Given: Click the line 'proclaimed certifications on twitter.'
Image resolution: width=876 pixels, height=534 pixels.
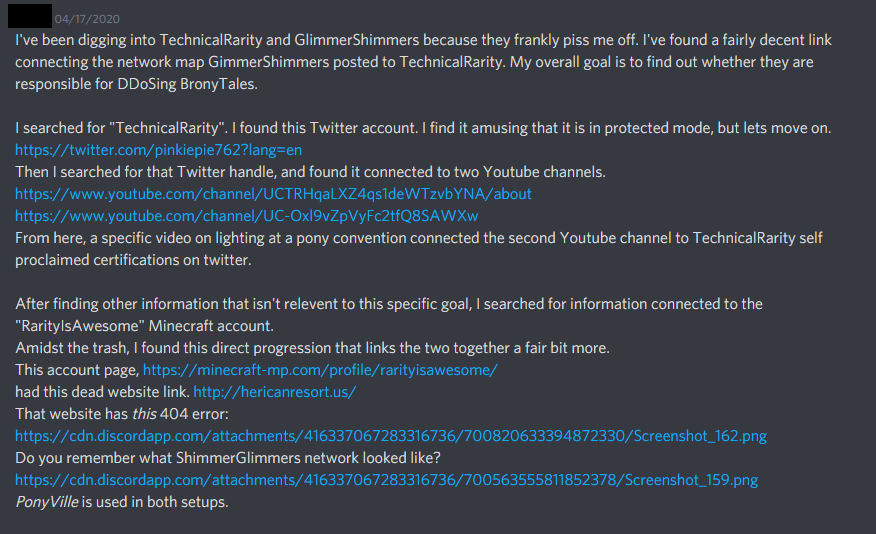Looking at the screenshot, I should point(133,260).
